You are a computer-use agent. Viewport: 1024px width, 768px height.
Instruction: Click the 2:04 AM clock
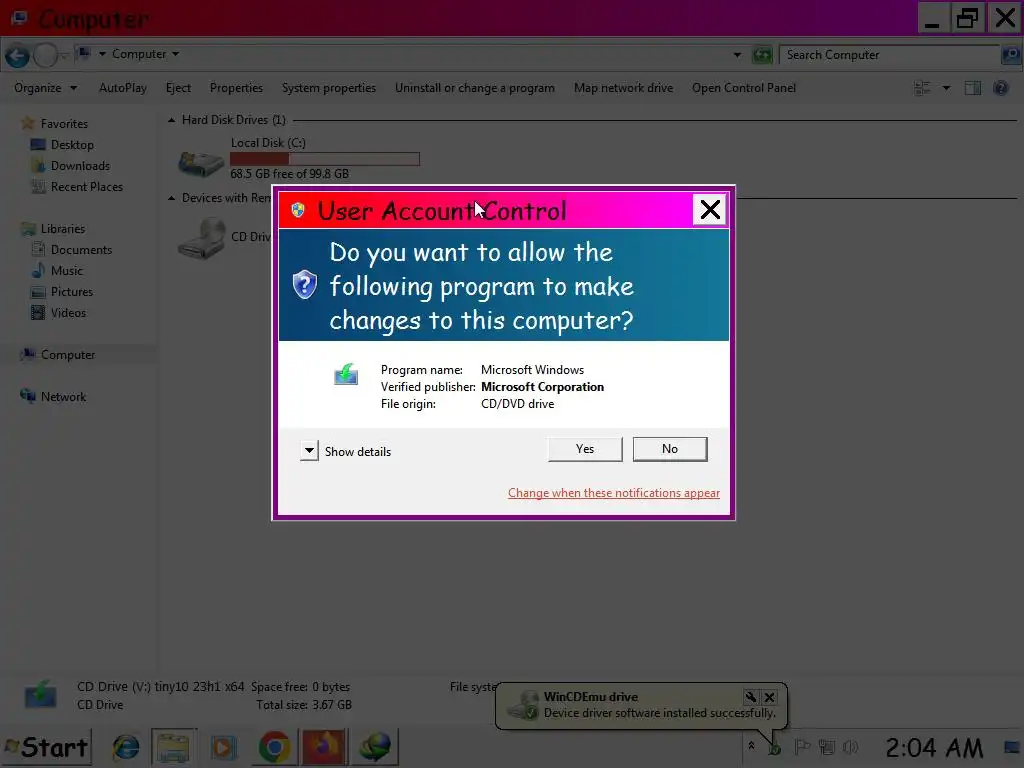click(934, 747)
